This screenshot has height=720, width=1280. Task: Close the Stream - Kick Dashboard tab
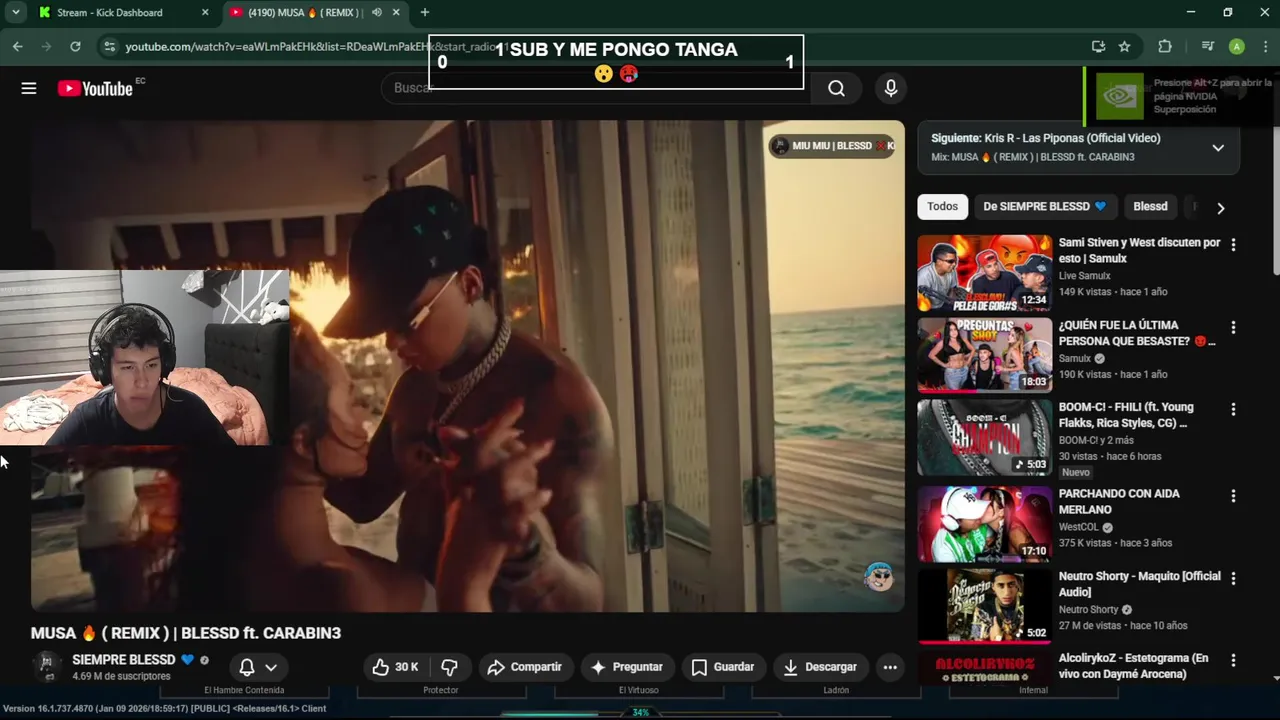(205, 12)
